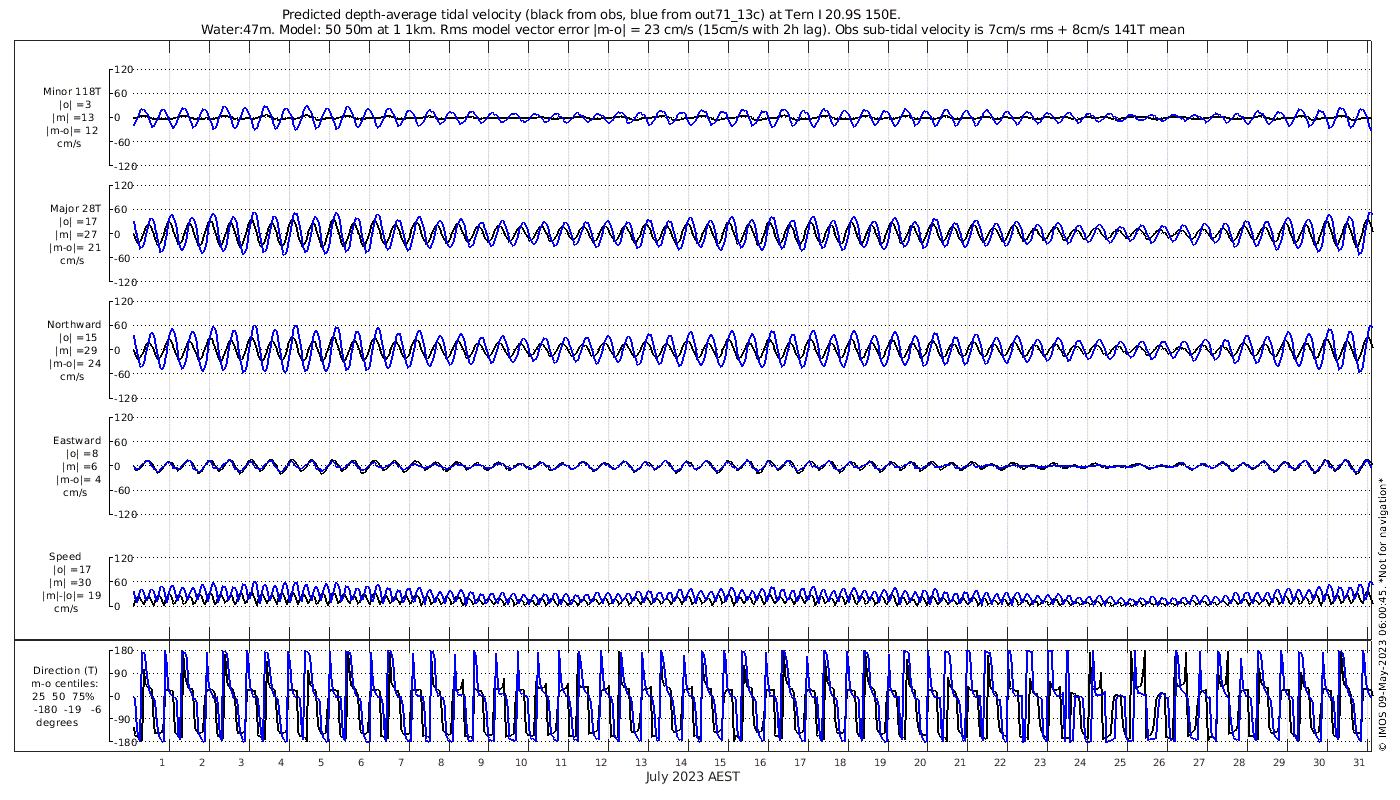Click the '|o| =8' value under Eastward

tap(79, 453)
